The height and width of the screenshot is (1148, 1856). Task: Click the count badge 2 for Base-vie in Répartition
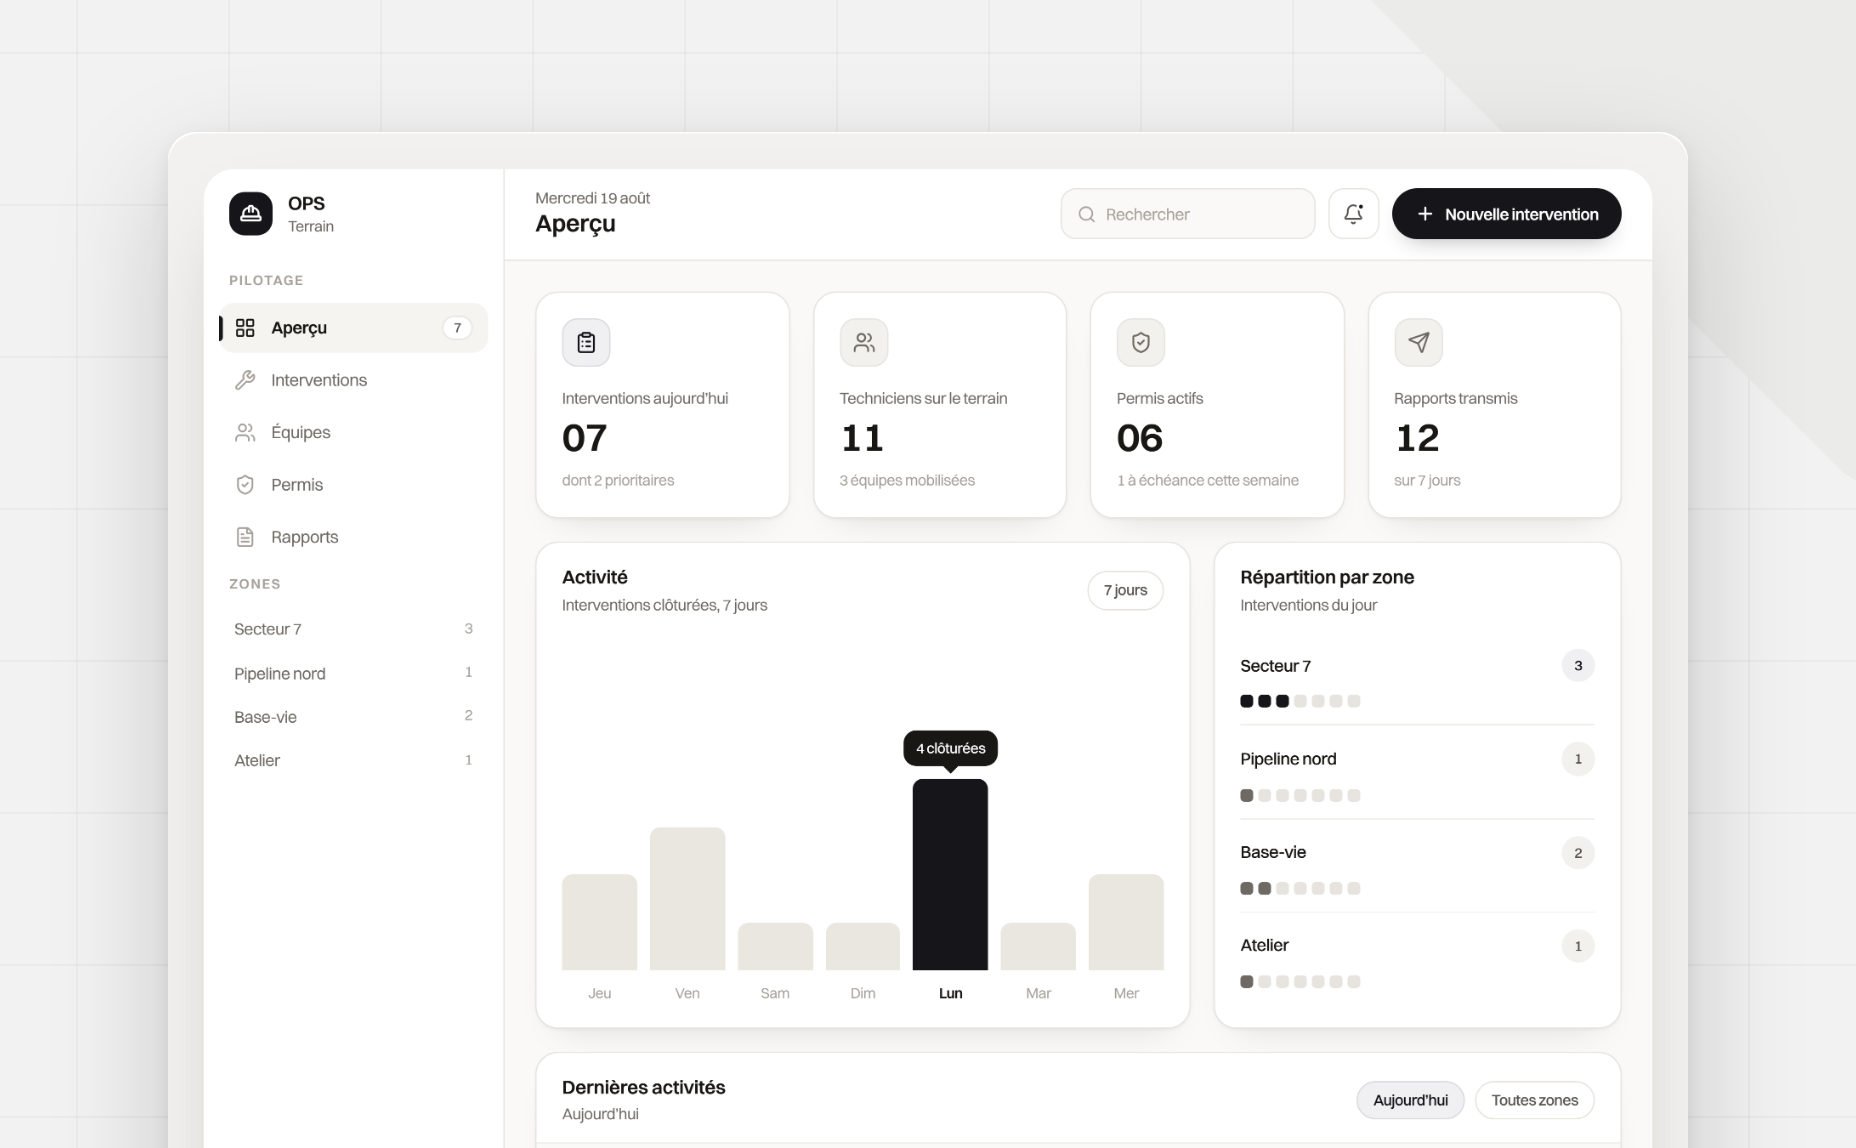[x=1578, y=853]
